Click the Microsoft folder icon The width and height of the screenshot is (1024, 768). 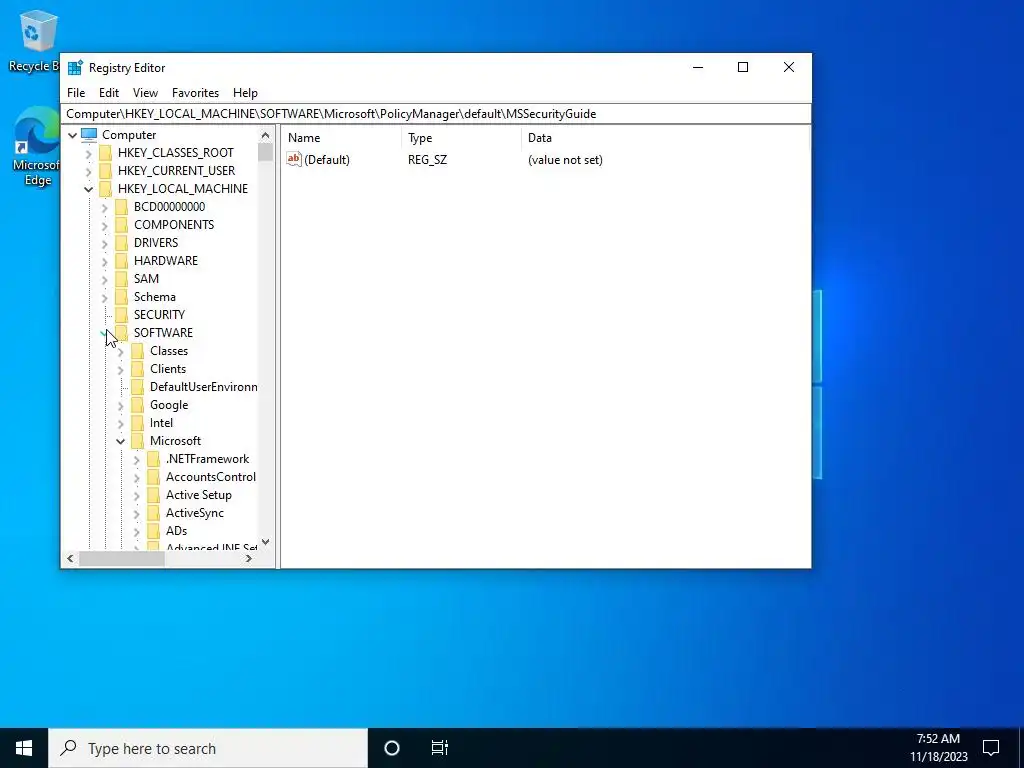[137, 441]
